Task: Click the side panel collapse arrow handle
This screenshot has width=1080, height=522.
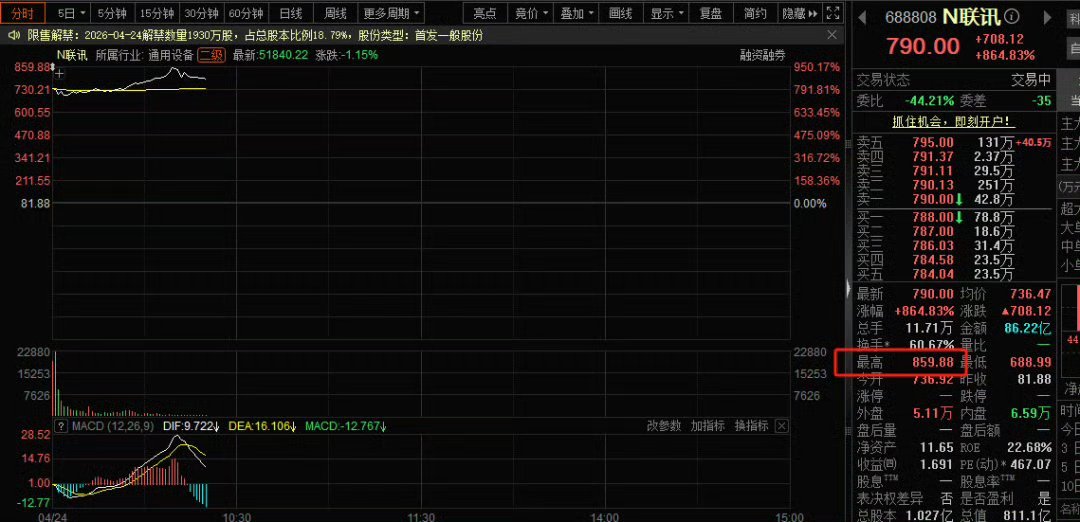Action: (849, 289)
